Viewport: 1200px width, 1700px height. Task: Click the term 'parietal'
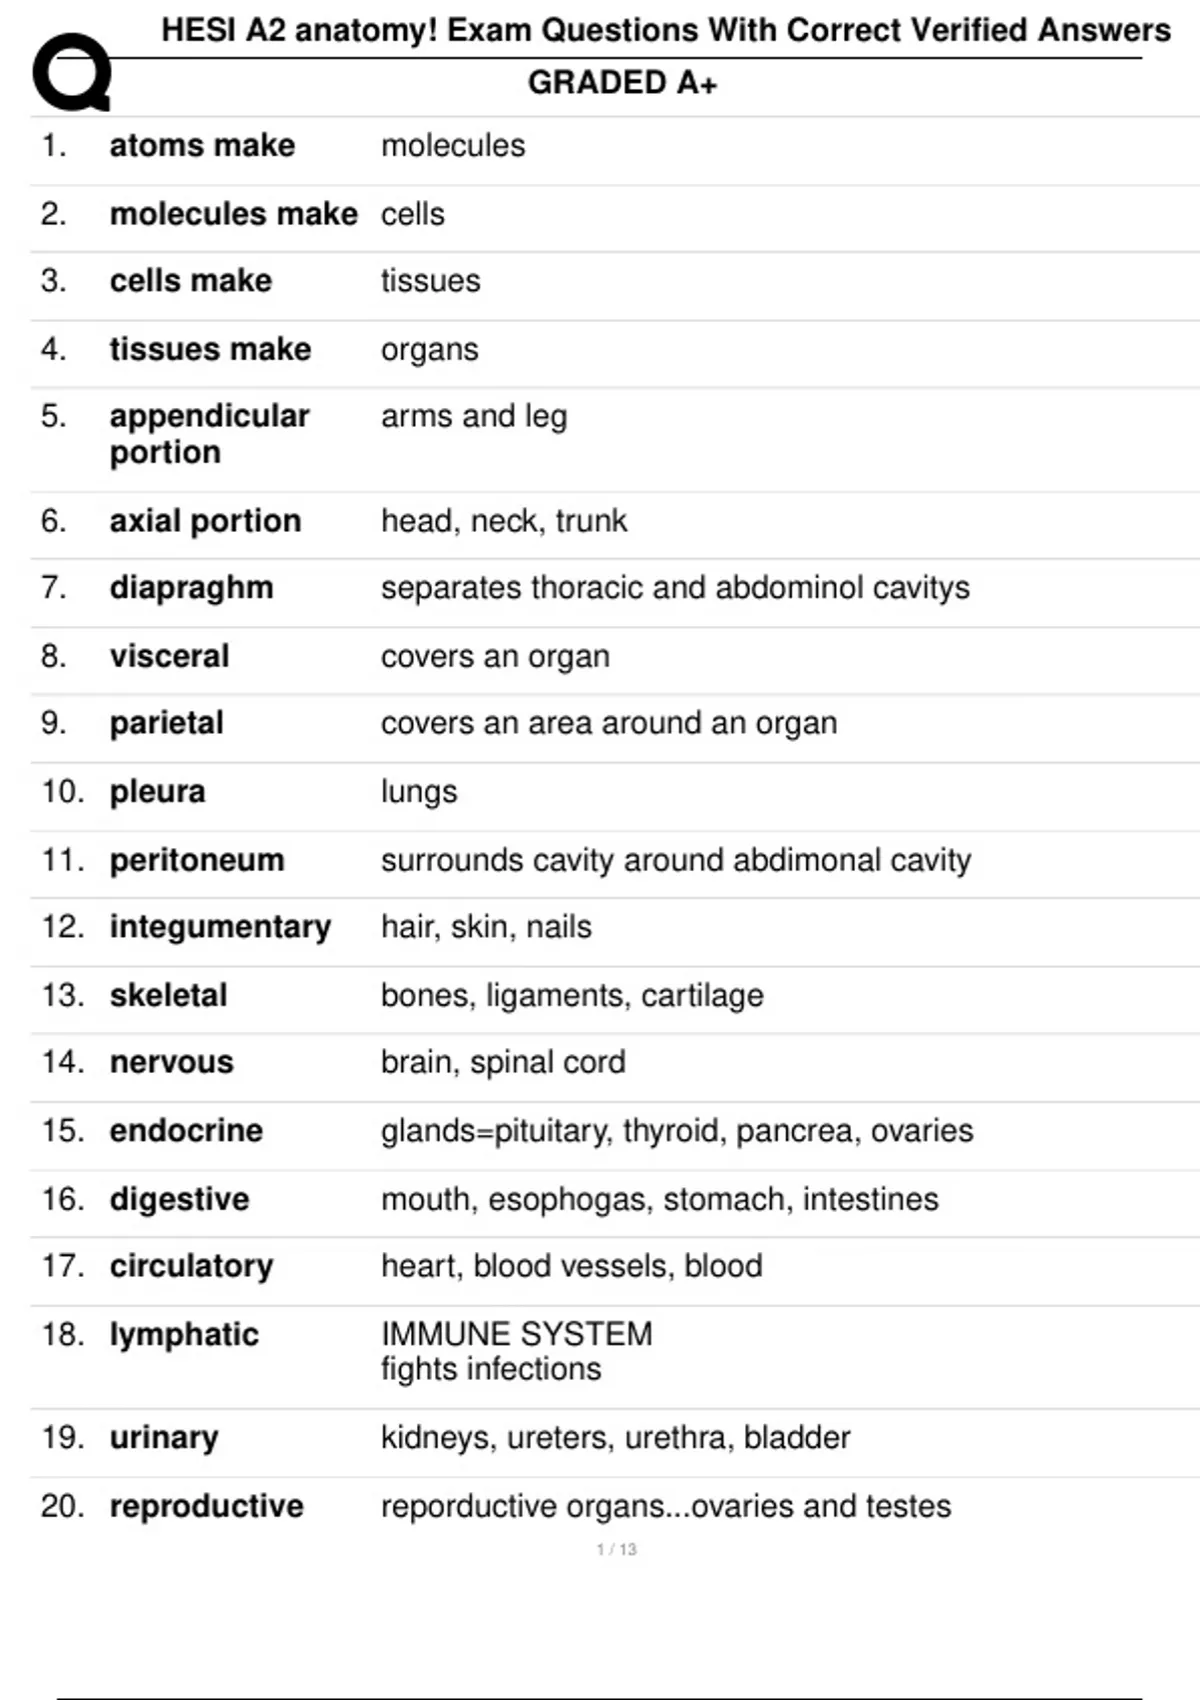[166, 723]
